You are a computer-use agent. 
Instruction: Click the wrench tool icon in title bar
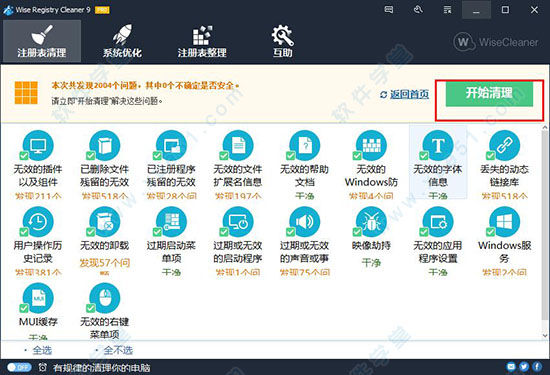tap(418, 9)
